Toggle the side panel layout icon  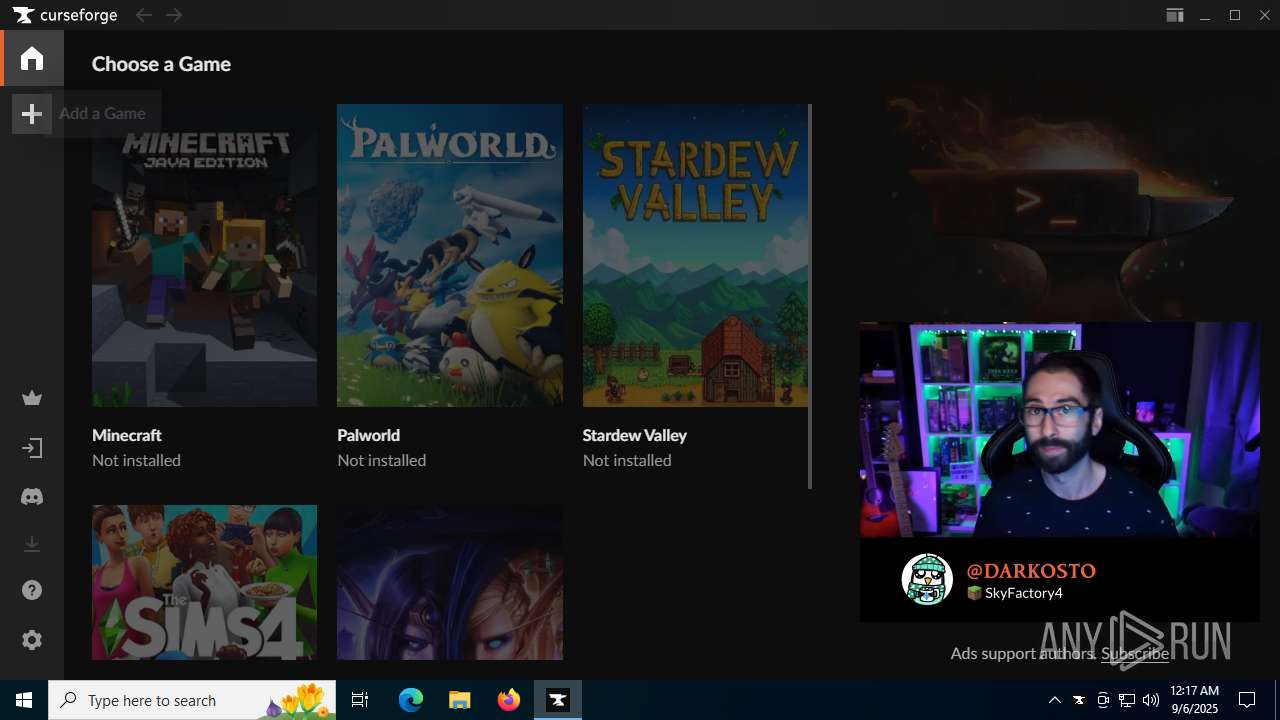pos(1175,15)
